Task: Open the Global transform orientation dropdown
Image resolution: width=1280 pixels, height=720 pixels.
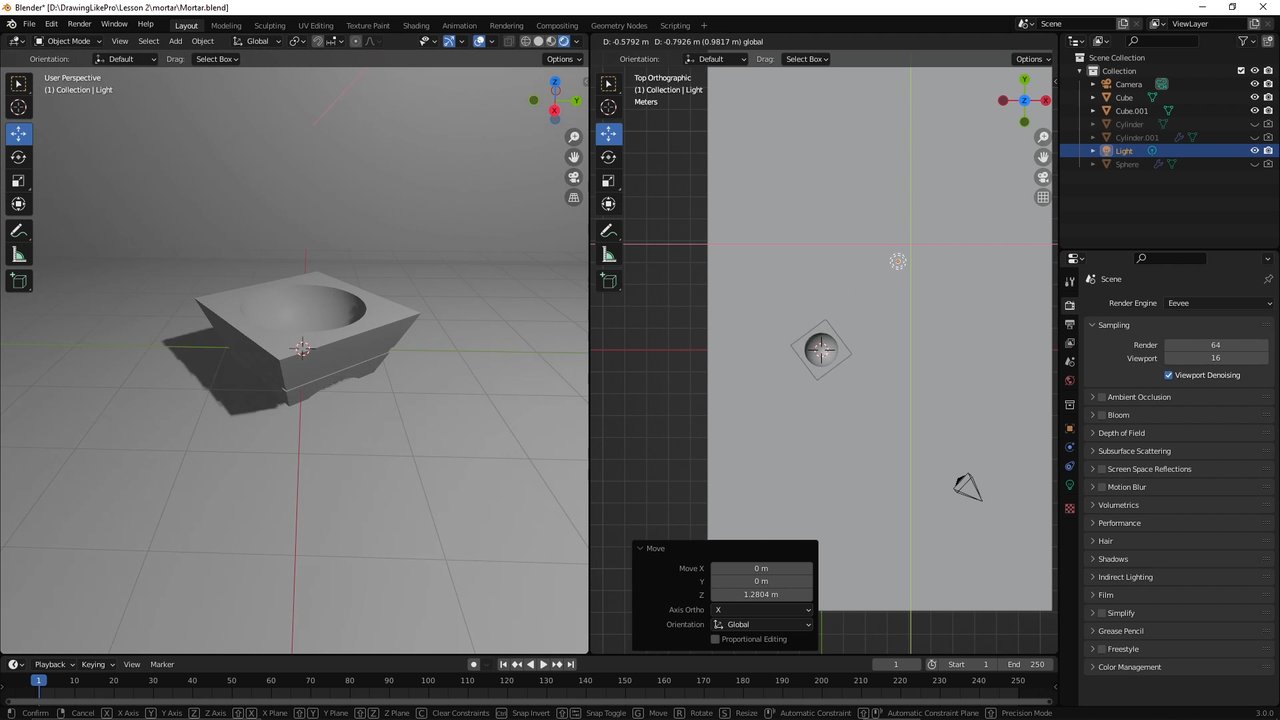Action: [257, 41]
